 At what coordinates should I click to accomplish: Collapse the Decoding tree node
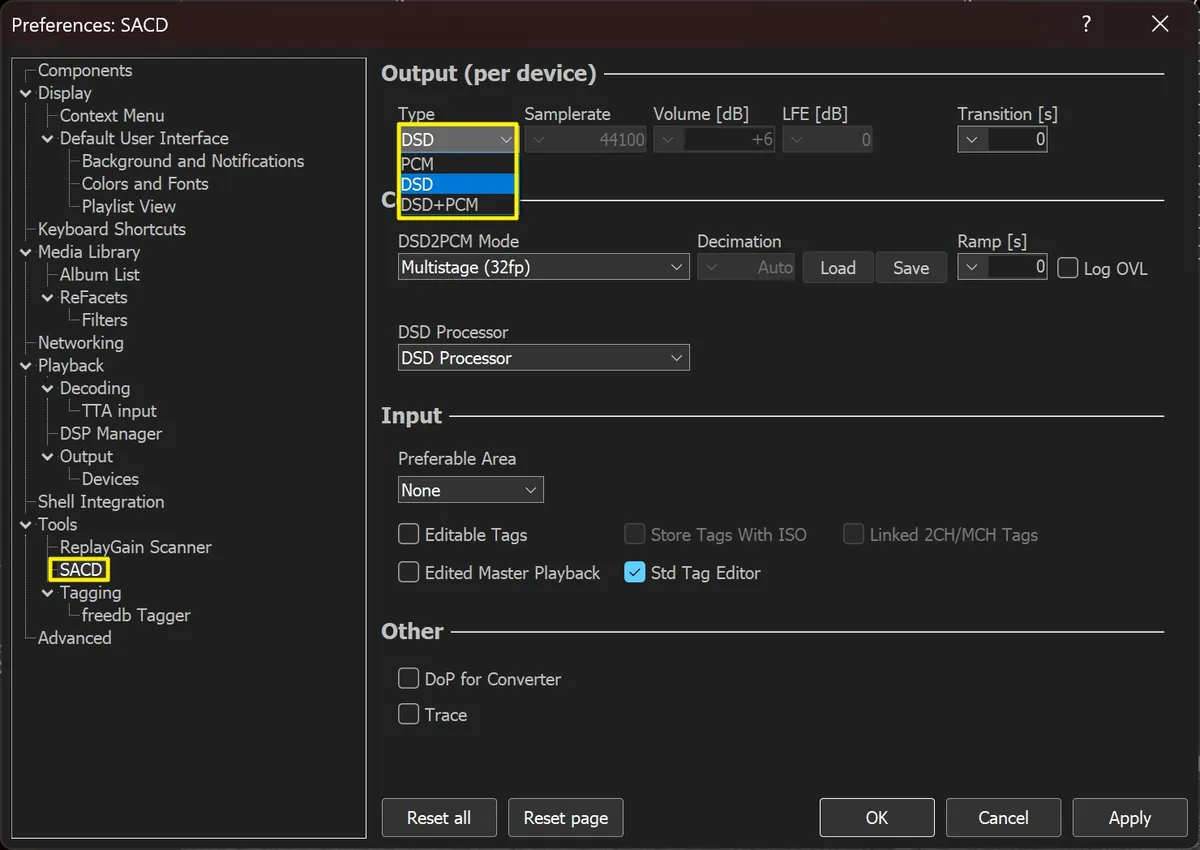tap(48, 388)
